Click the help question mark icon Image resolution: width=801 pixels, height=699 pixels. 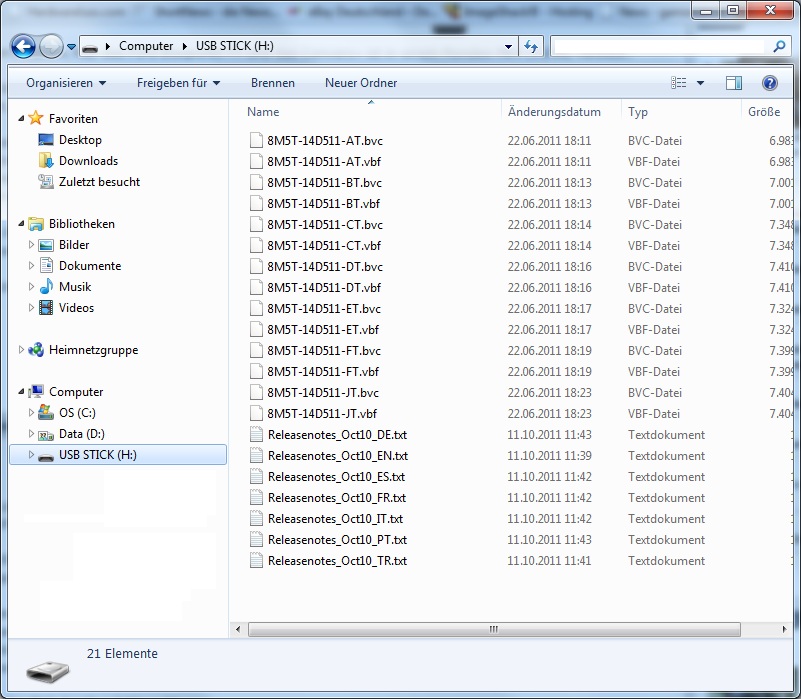[769, 83]
